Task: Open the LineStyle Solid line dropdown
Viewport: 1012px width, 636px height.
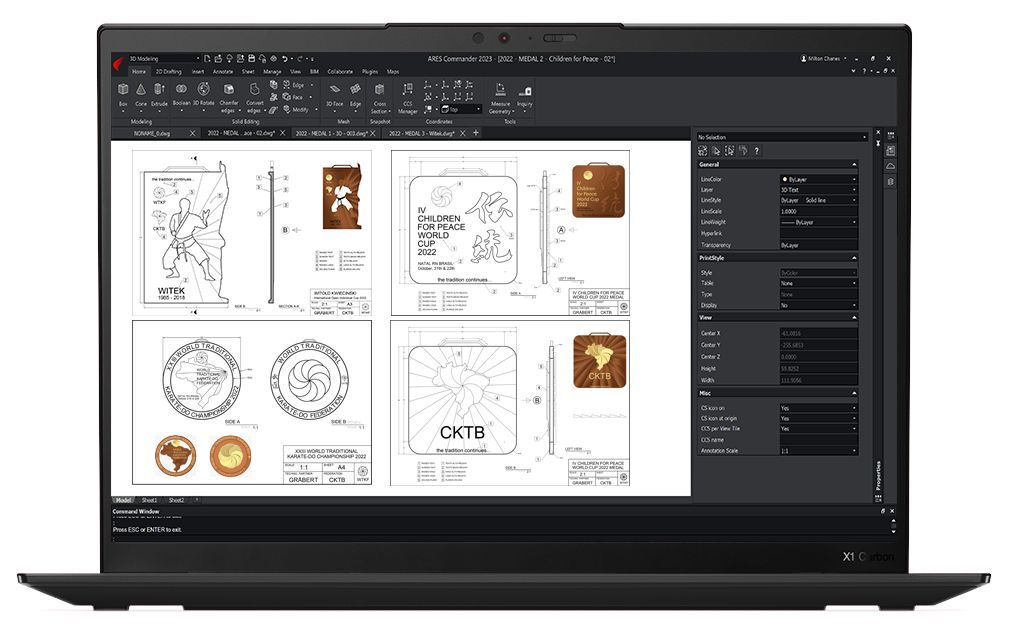Action: (x=818, y=200)
